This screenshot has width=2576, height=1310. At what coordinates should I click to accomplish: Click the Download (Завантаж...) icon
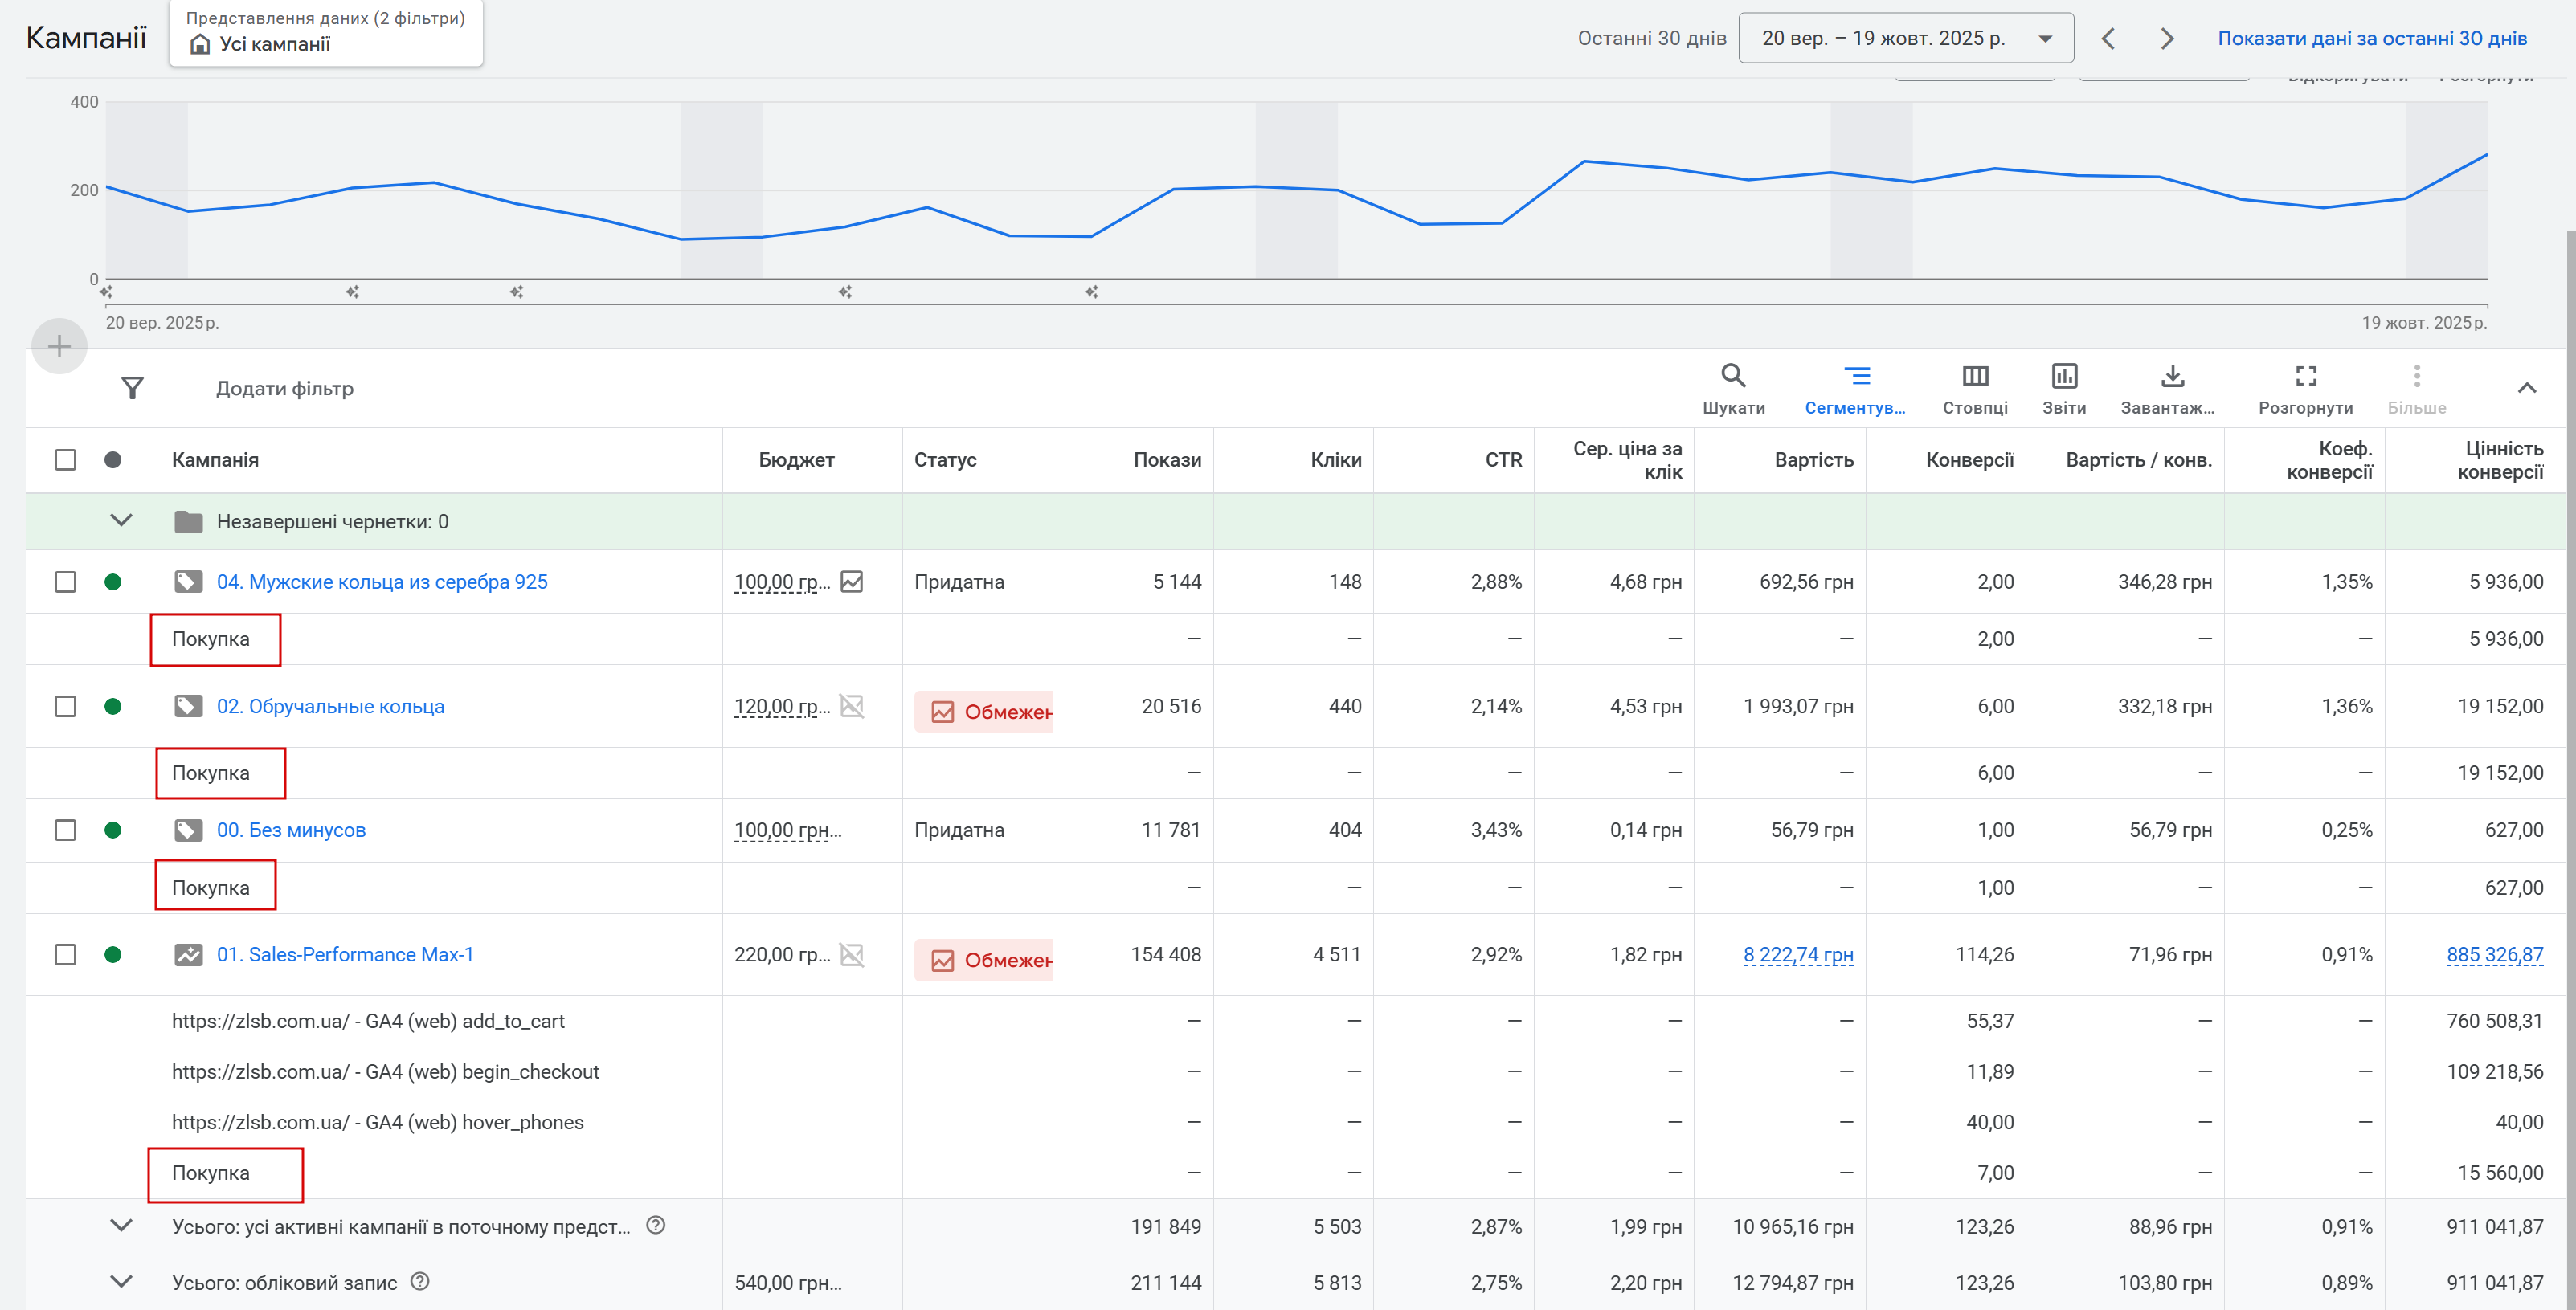coord(2172,376)
